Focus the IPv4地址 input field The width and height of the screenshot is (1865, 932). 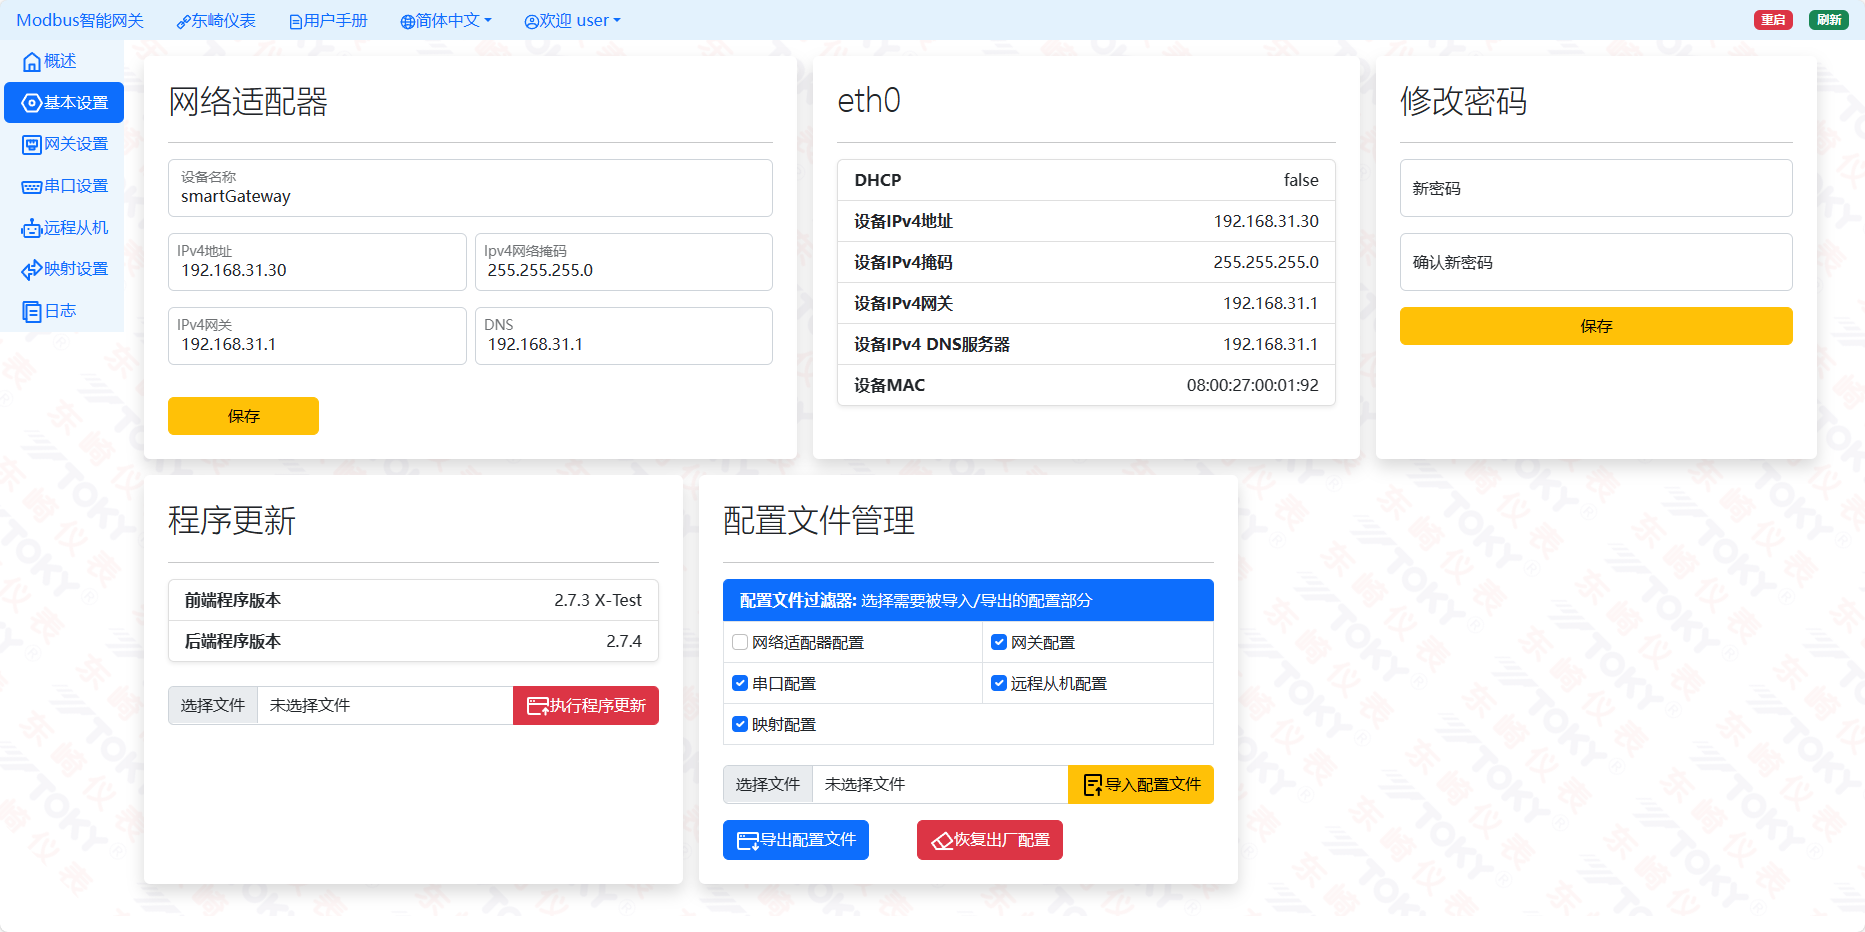click(x=317, y=262)
